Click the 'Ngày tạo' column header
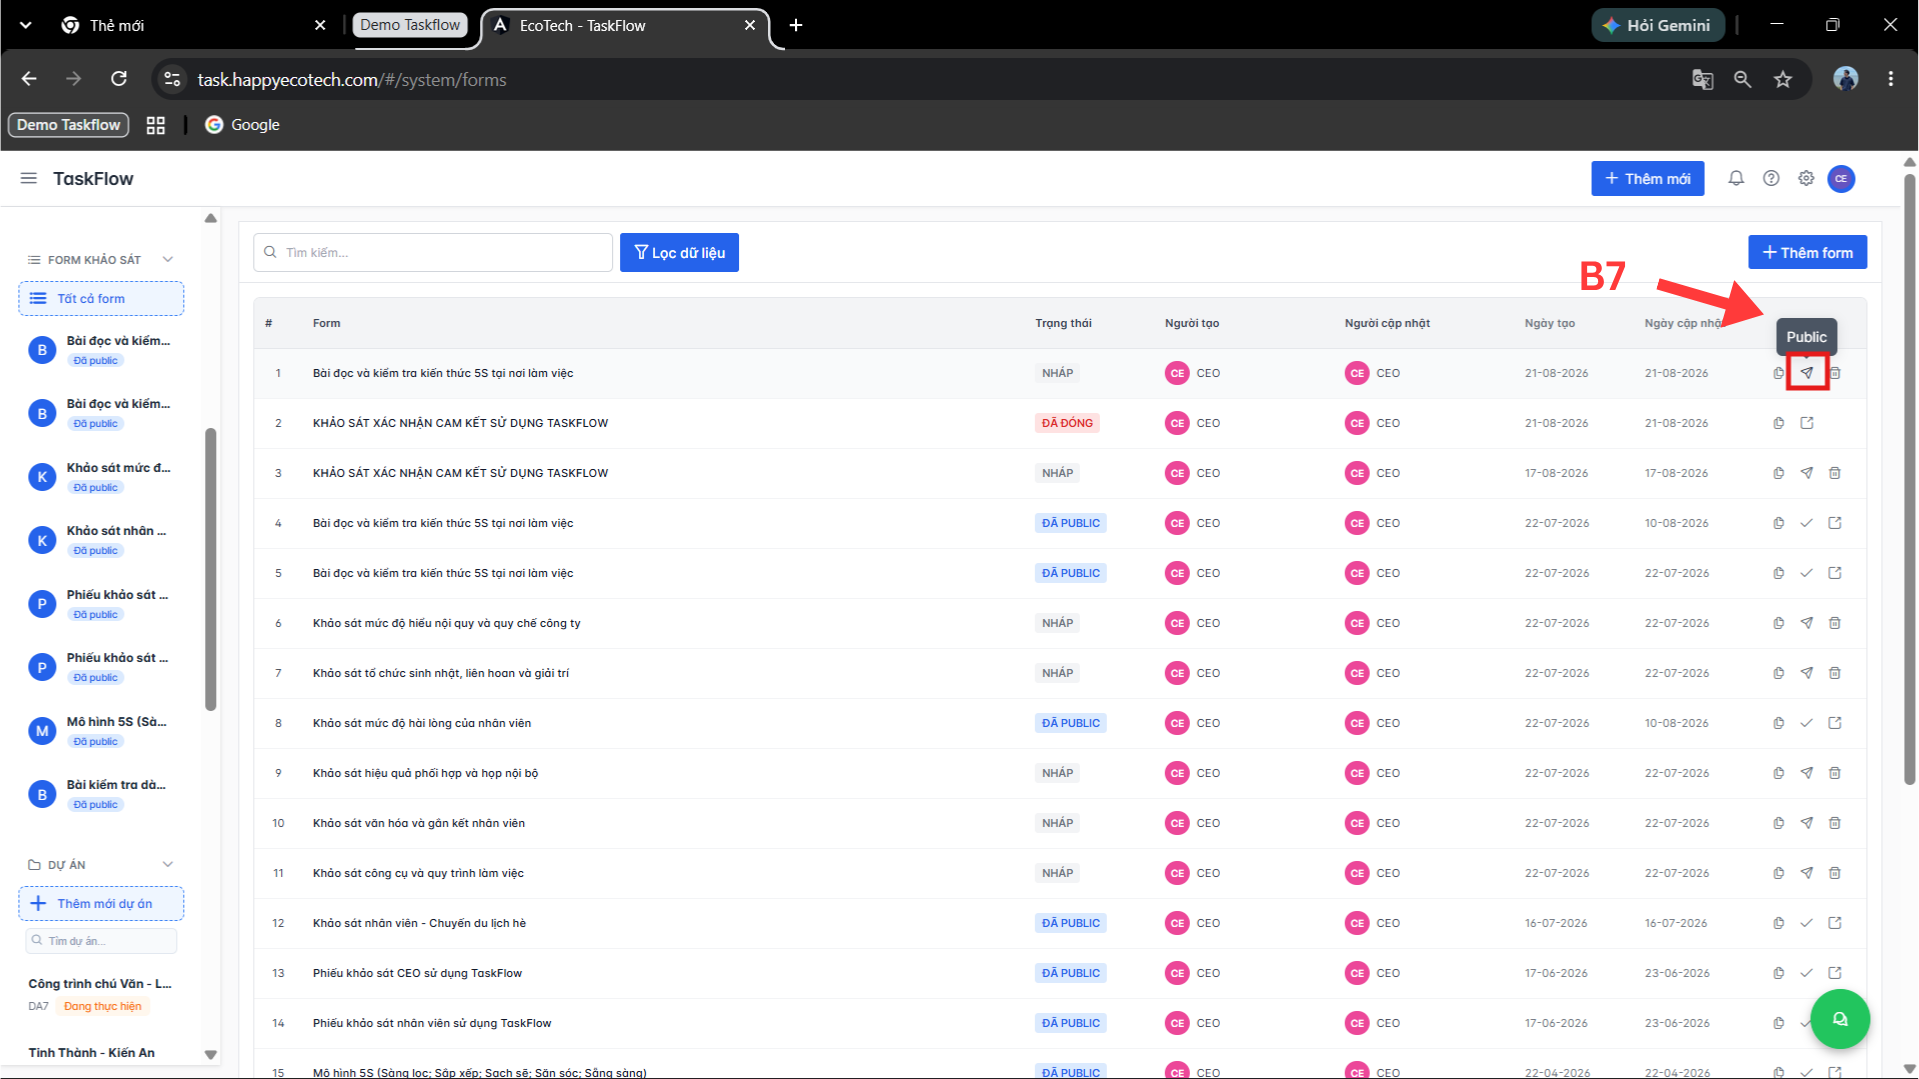The width and height of the screenshot is (1919, 1079). pyautogui.click(x=1549, y=323)
